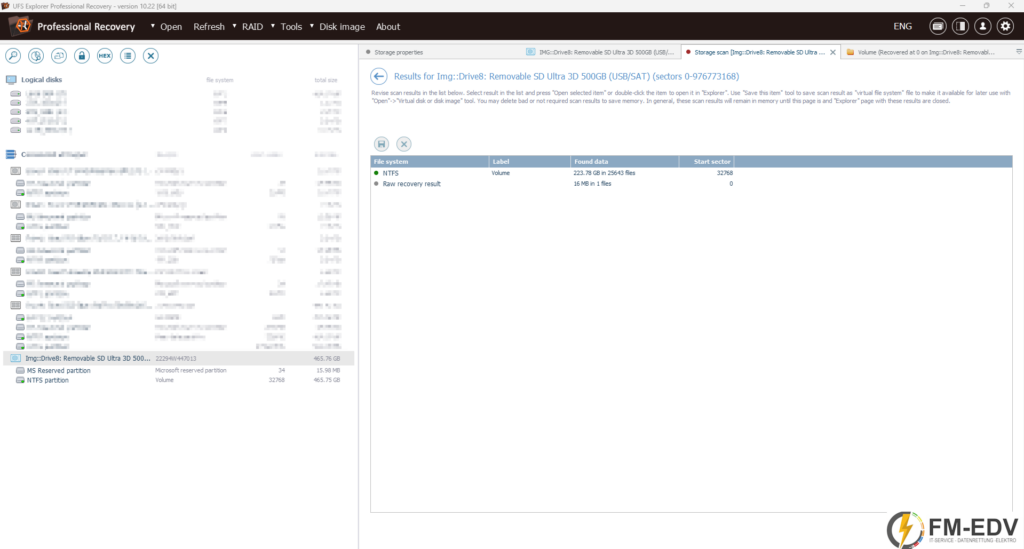
Task: Click the disk-on-disk copy toolbar icon
Action: [59, 55]
